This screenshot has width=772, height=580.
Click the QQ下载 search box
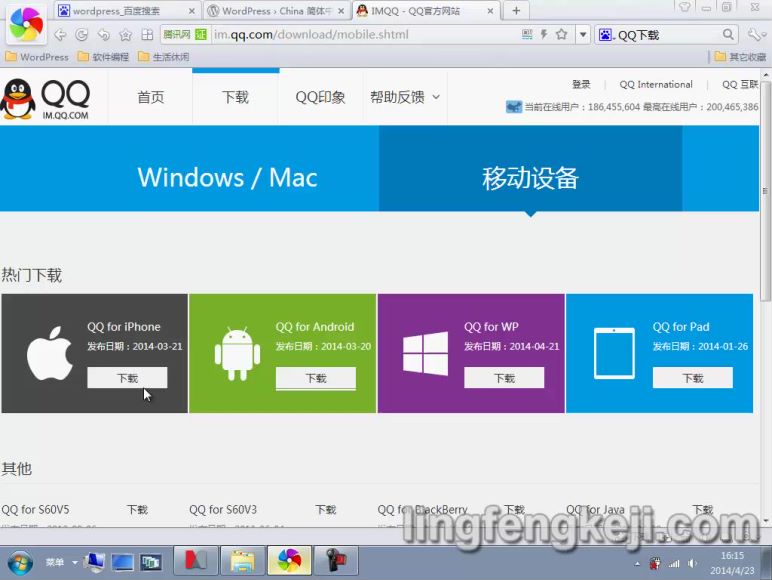coord(667,34)
